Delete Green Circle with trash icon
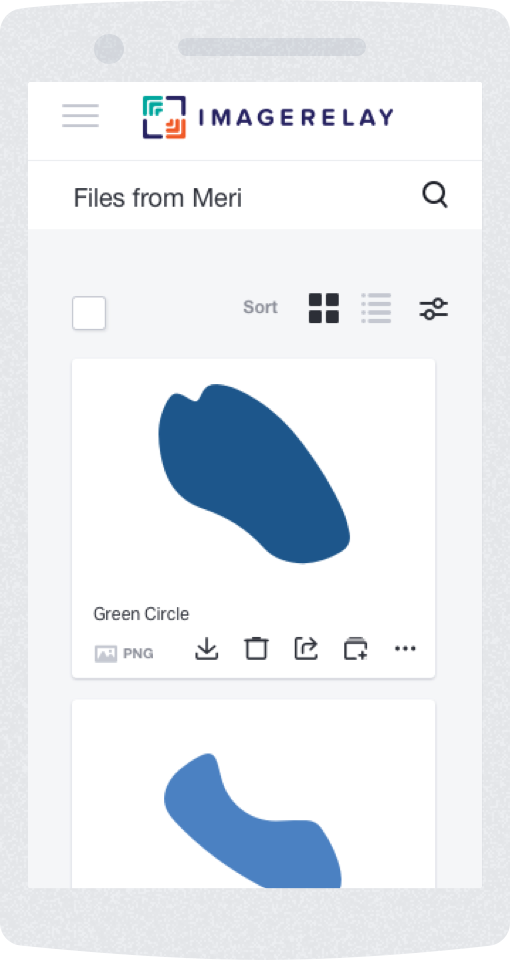Viewport: 510px width, 960px height. click(x=257, y=649)
